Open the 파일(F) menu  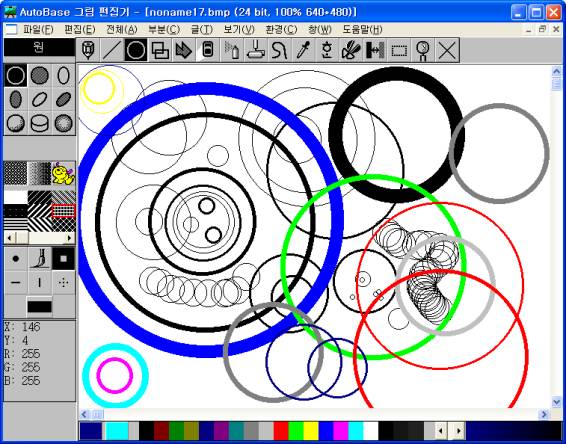point(38,30)
